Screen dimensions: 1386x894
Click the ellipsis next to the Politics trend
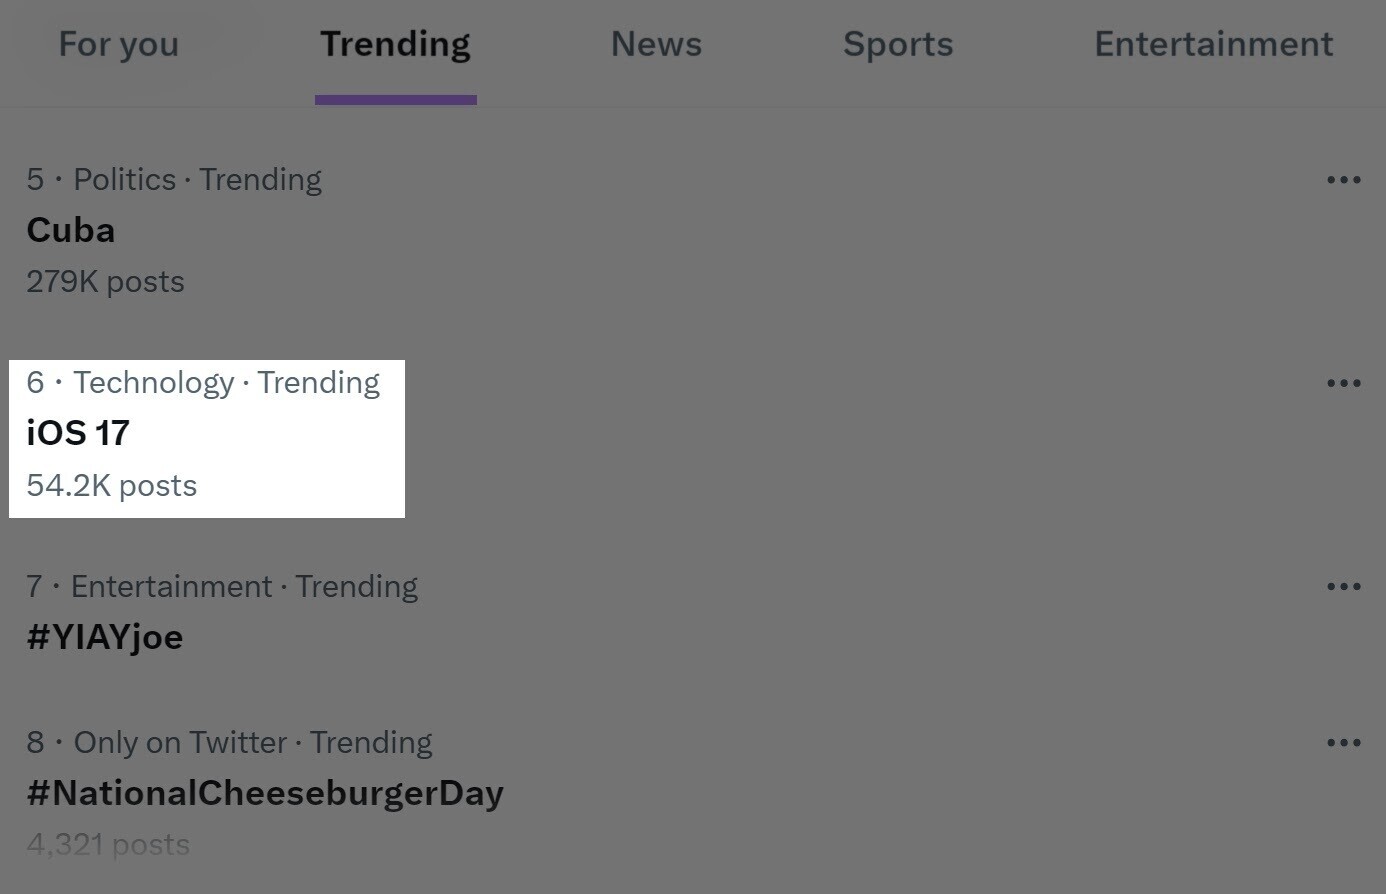coord(1345,179)
